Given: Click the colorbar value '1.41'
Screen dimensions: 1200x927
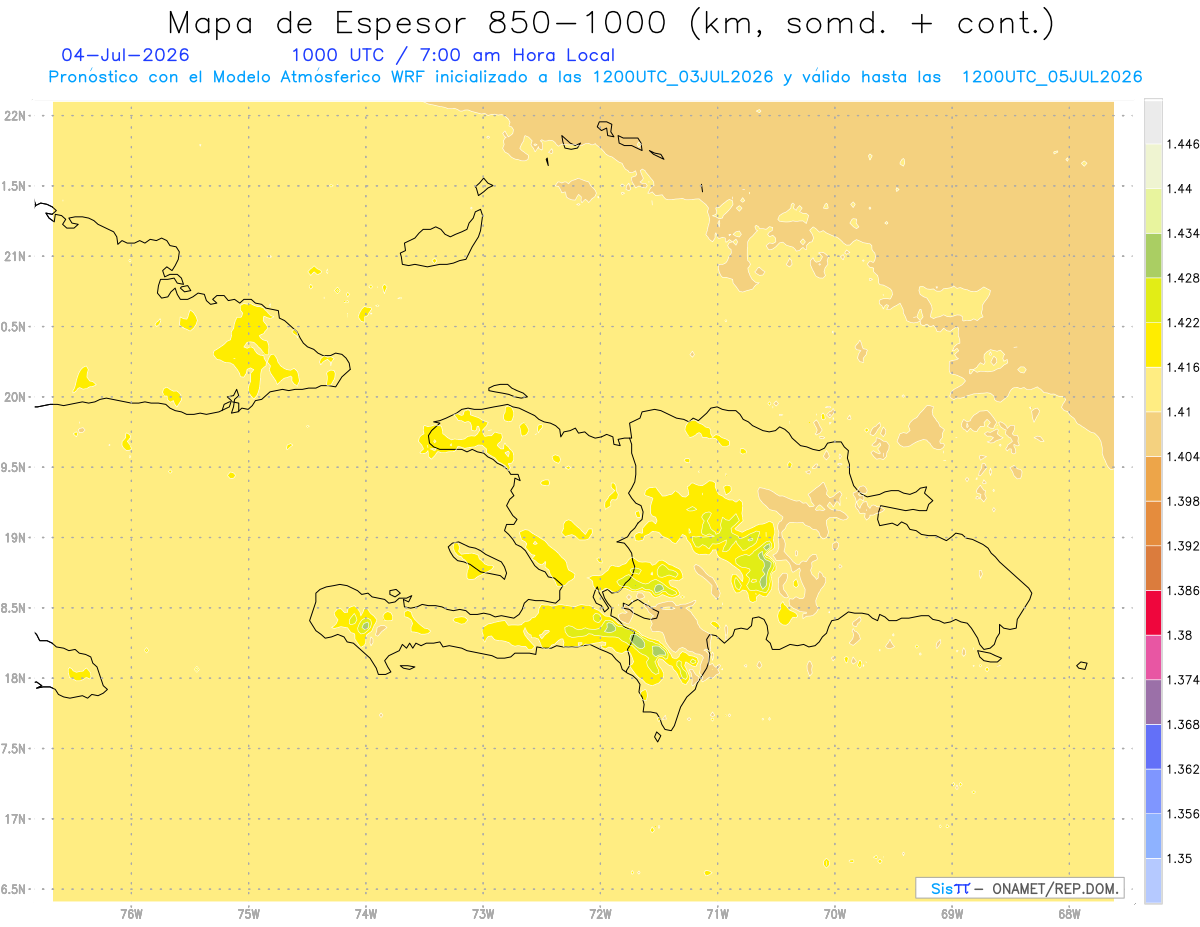Looking at the screenshot, I should point(1179,412).
